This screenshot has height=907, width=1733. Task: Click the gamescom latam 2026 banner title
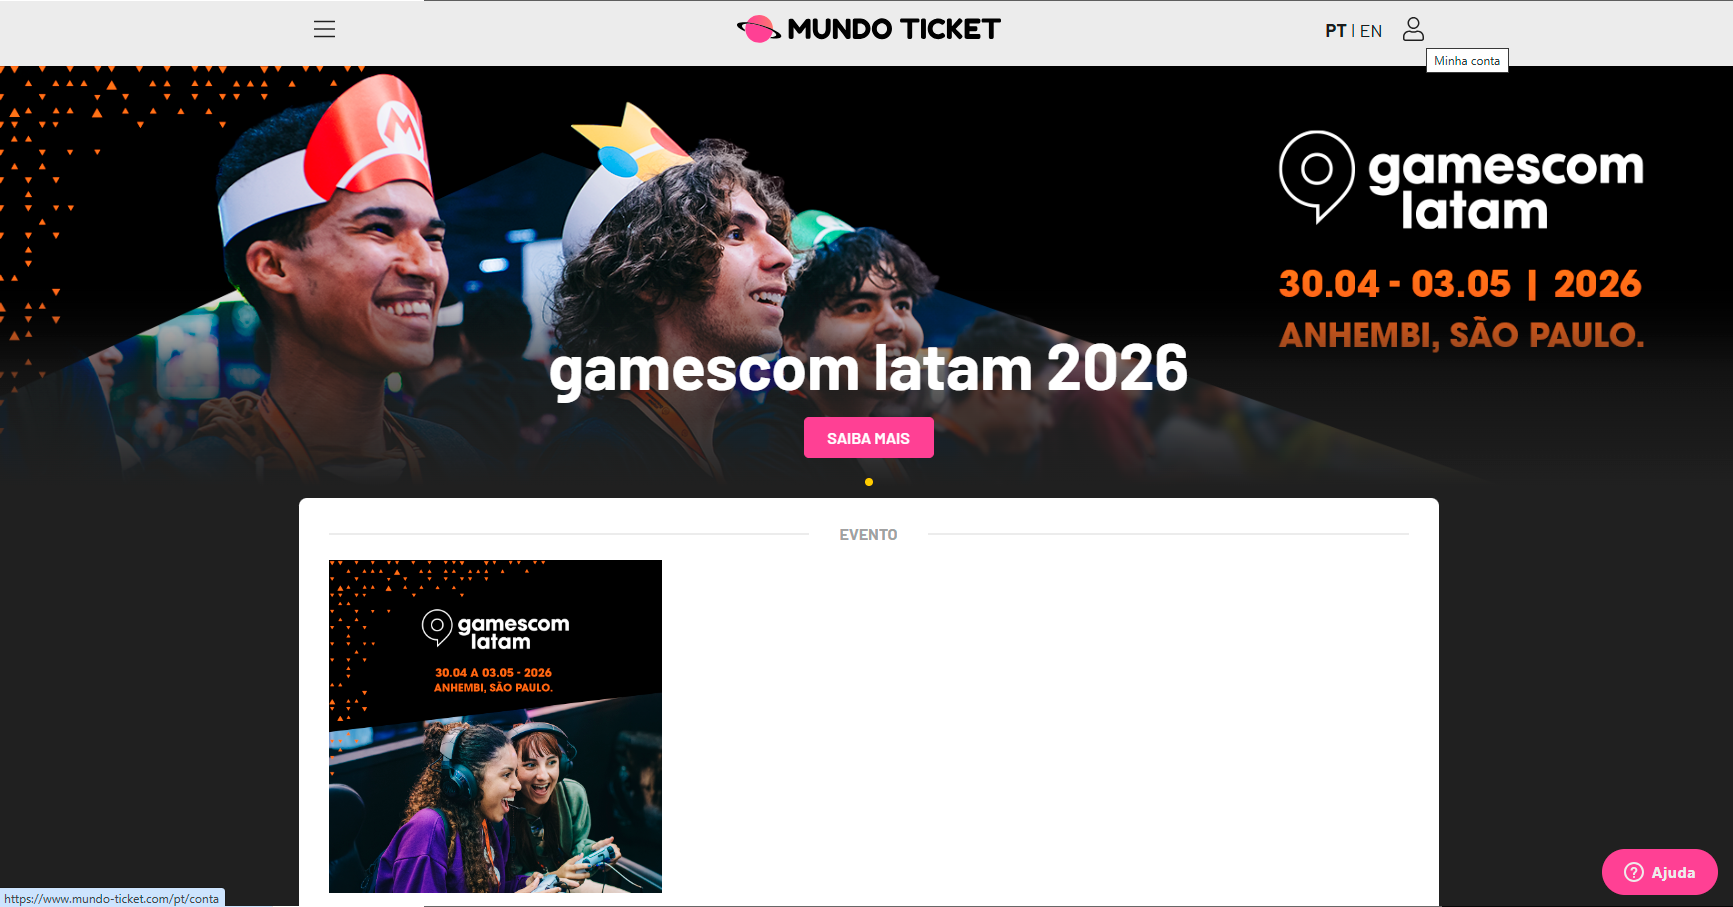[x=868, y=370]
